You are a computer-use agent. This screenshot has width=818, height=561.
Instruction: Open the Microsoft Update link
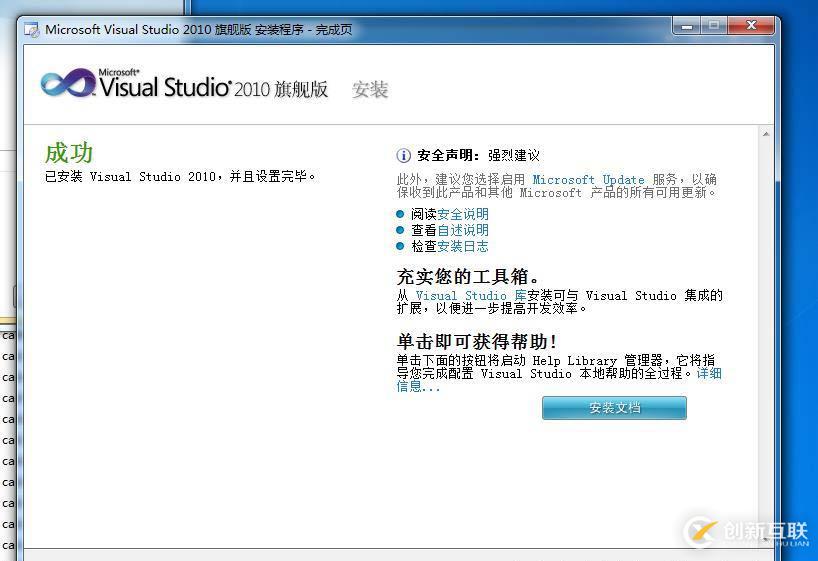(x=588, y=180)
